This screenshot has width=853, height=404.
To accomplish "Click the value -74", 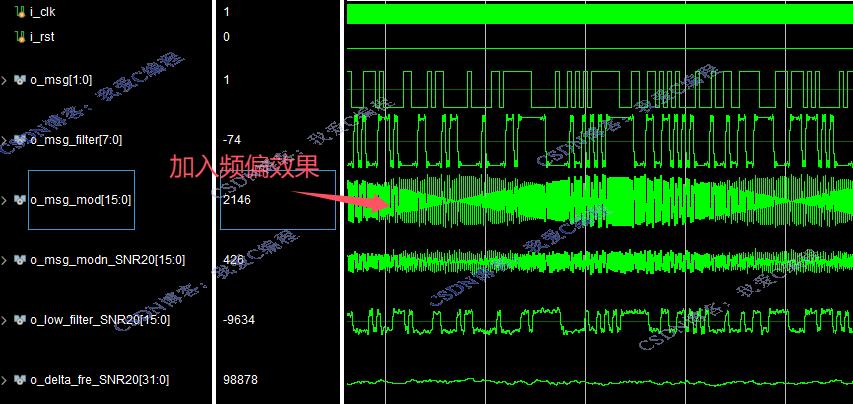I will coord(232,140).
